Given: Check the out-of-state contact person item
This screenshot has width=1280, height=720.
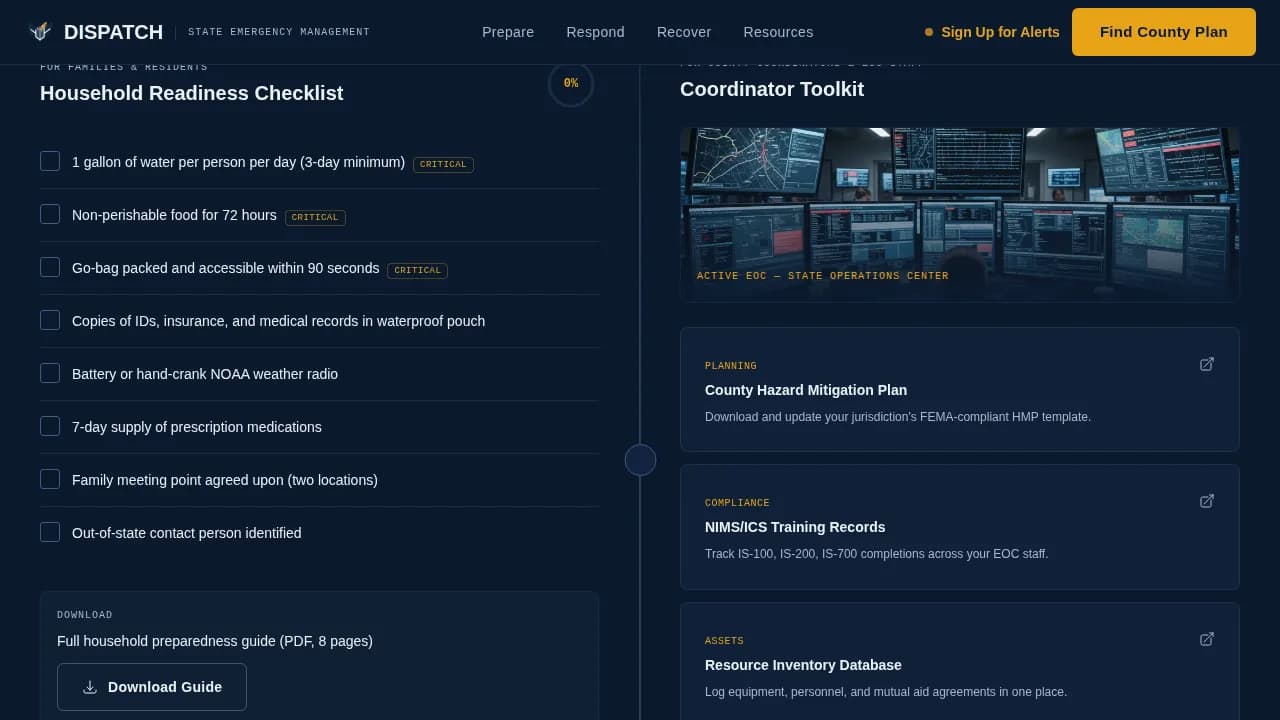Looking at the screenshot, I should (50, 531).
